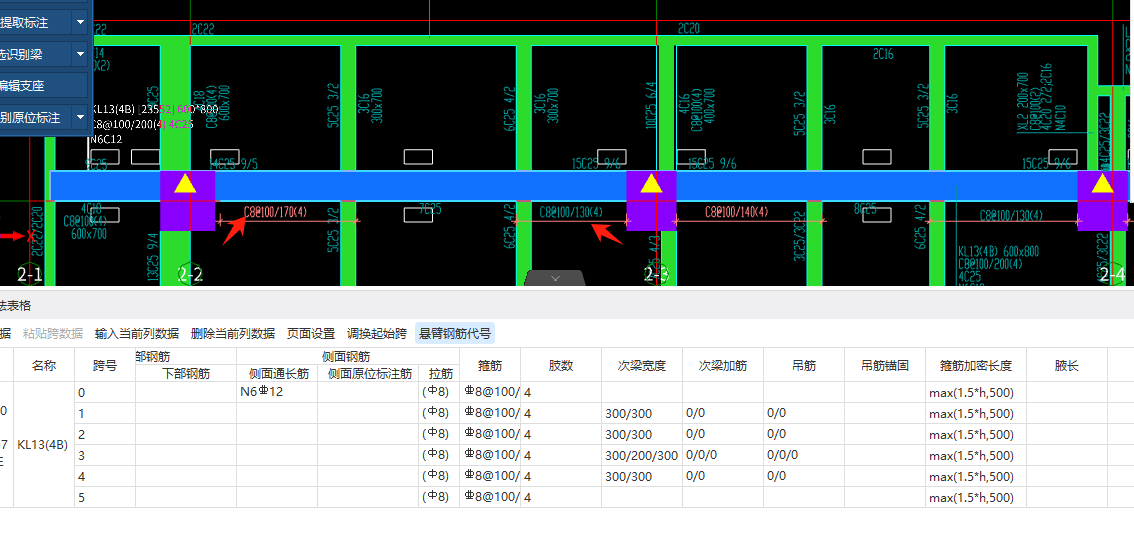Viewport: 1134px width, 553px height.
Task: Select span number 3 row
Action: [x=105, y=455]
